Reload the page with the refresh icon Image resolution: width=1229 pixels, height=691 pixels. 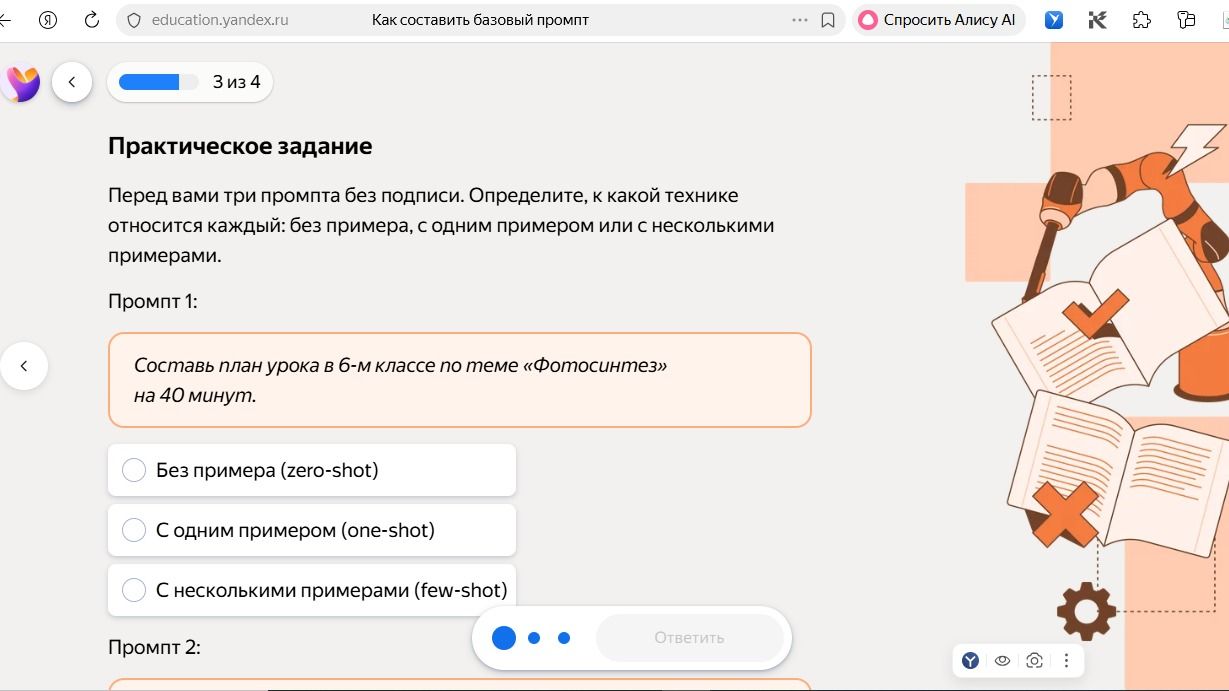91,20
